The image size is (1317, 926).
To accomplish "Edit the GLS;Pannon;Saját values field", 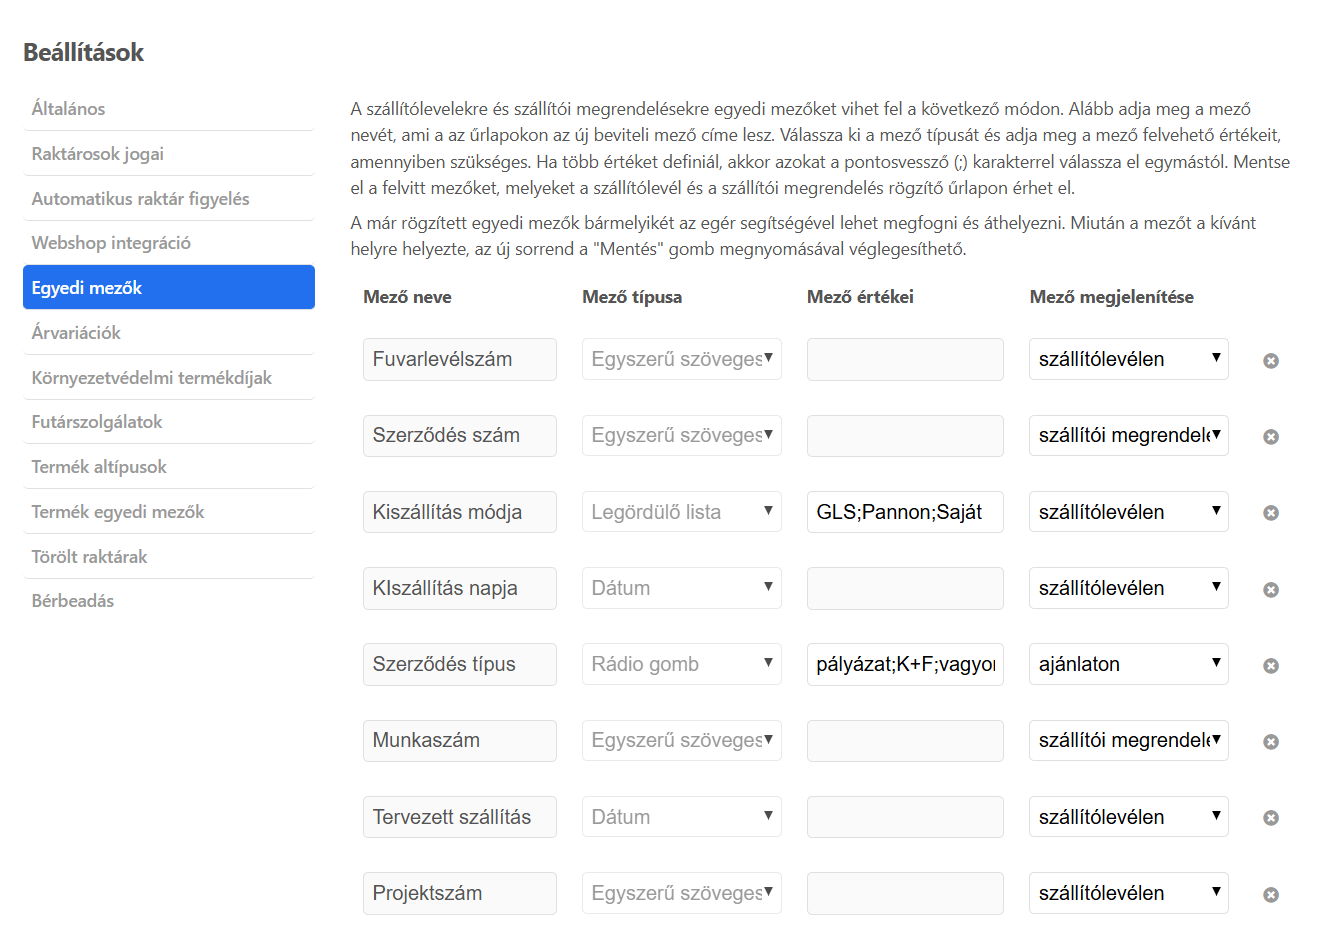I will click(905, 512).
